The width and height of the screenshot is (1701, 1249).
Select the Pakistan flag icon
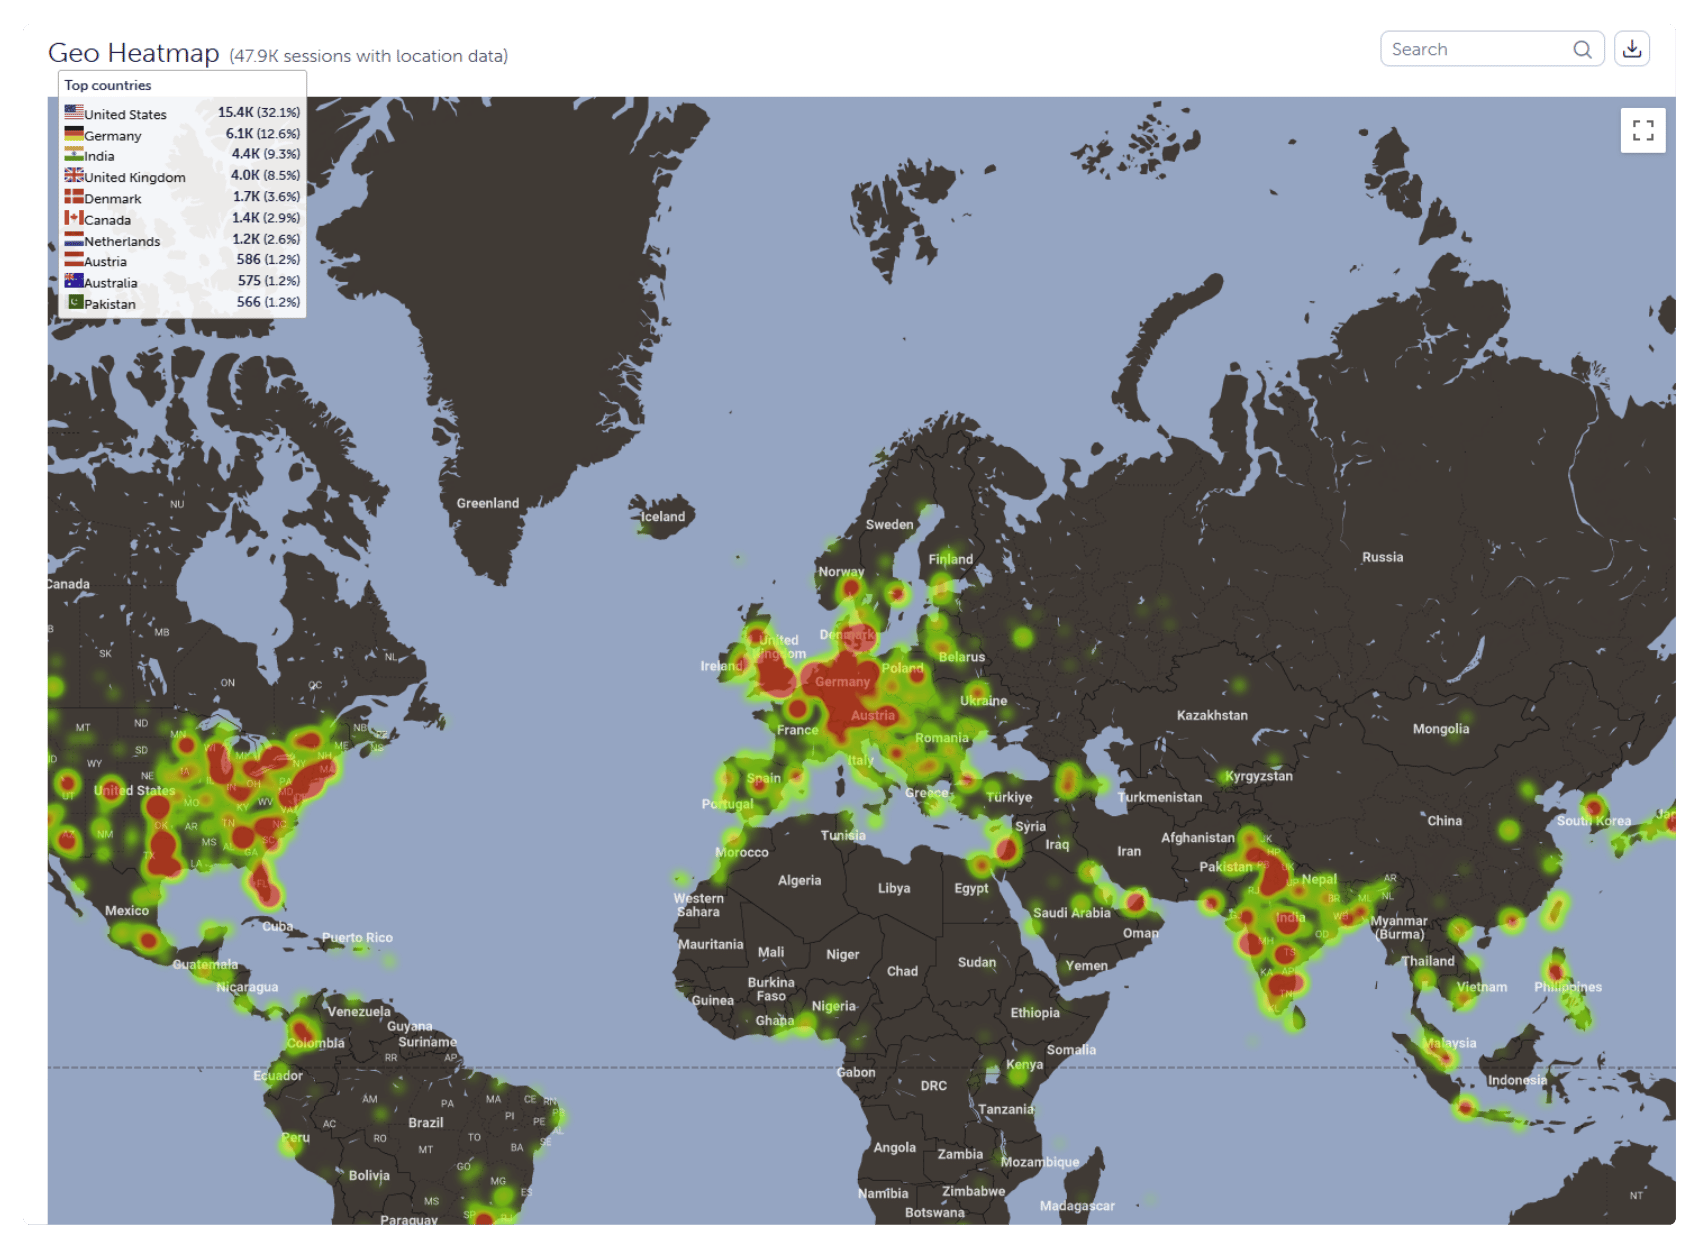pyautogui.click(x=73, y=303)
